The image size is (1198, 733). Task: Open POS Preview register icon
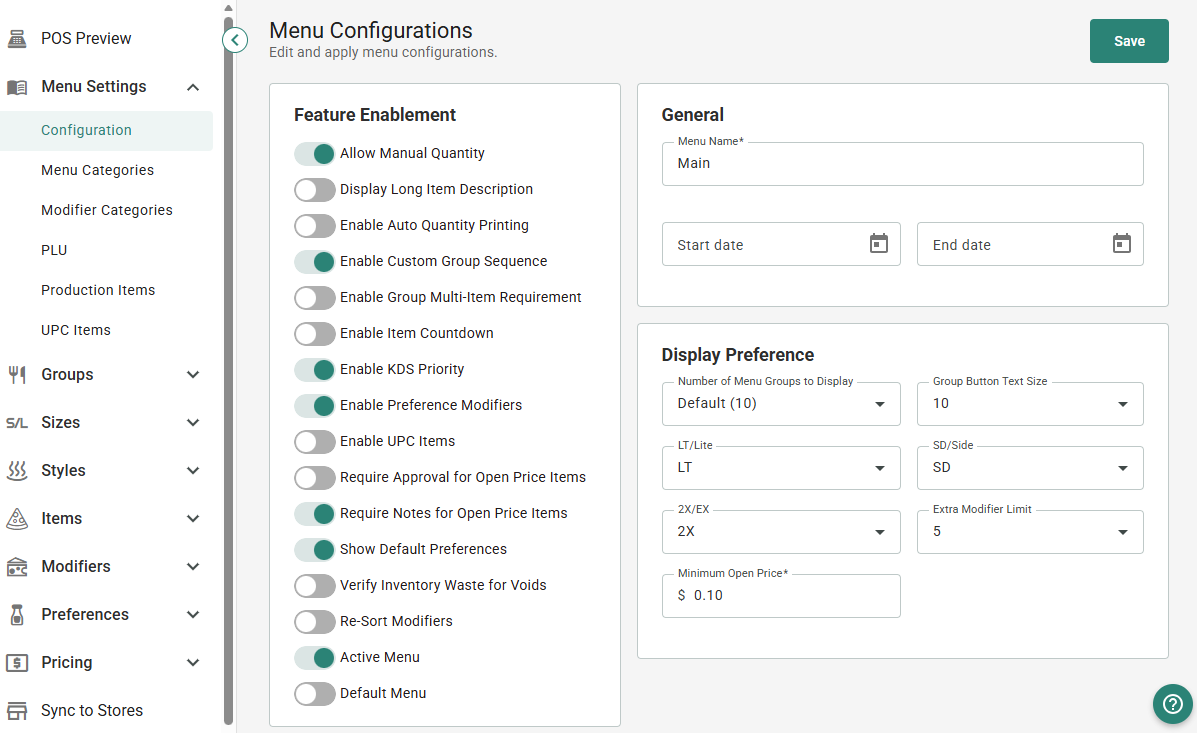17,38
